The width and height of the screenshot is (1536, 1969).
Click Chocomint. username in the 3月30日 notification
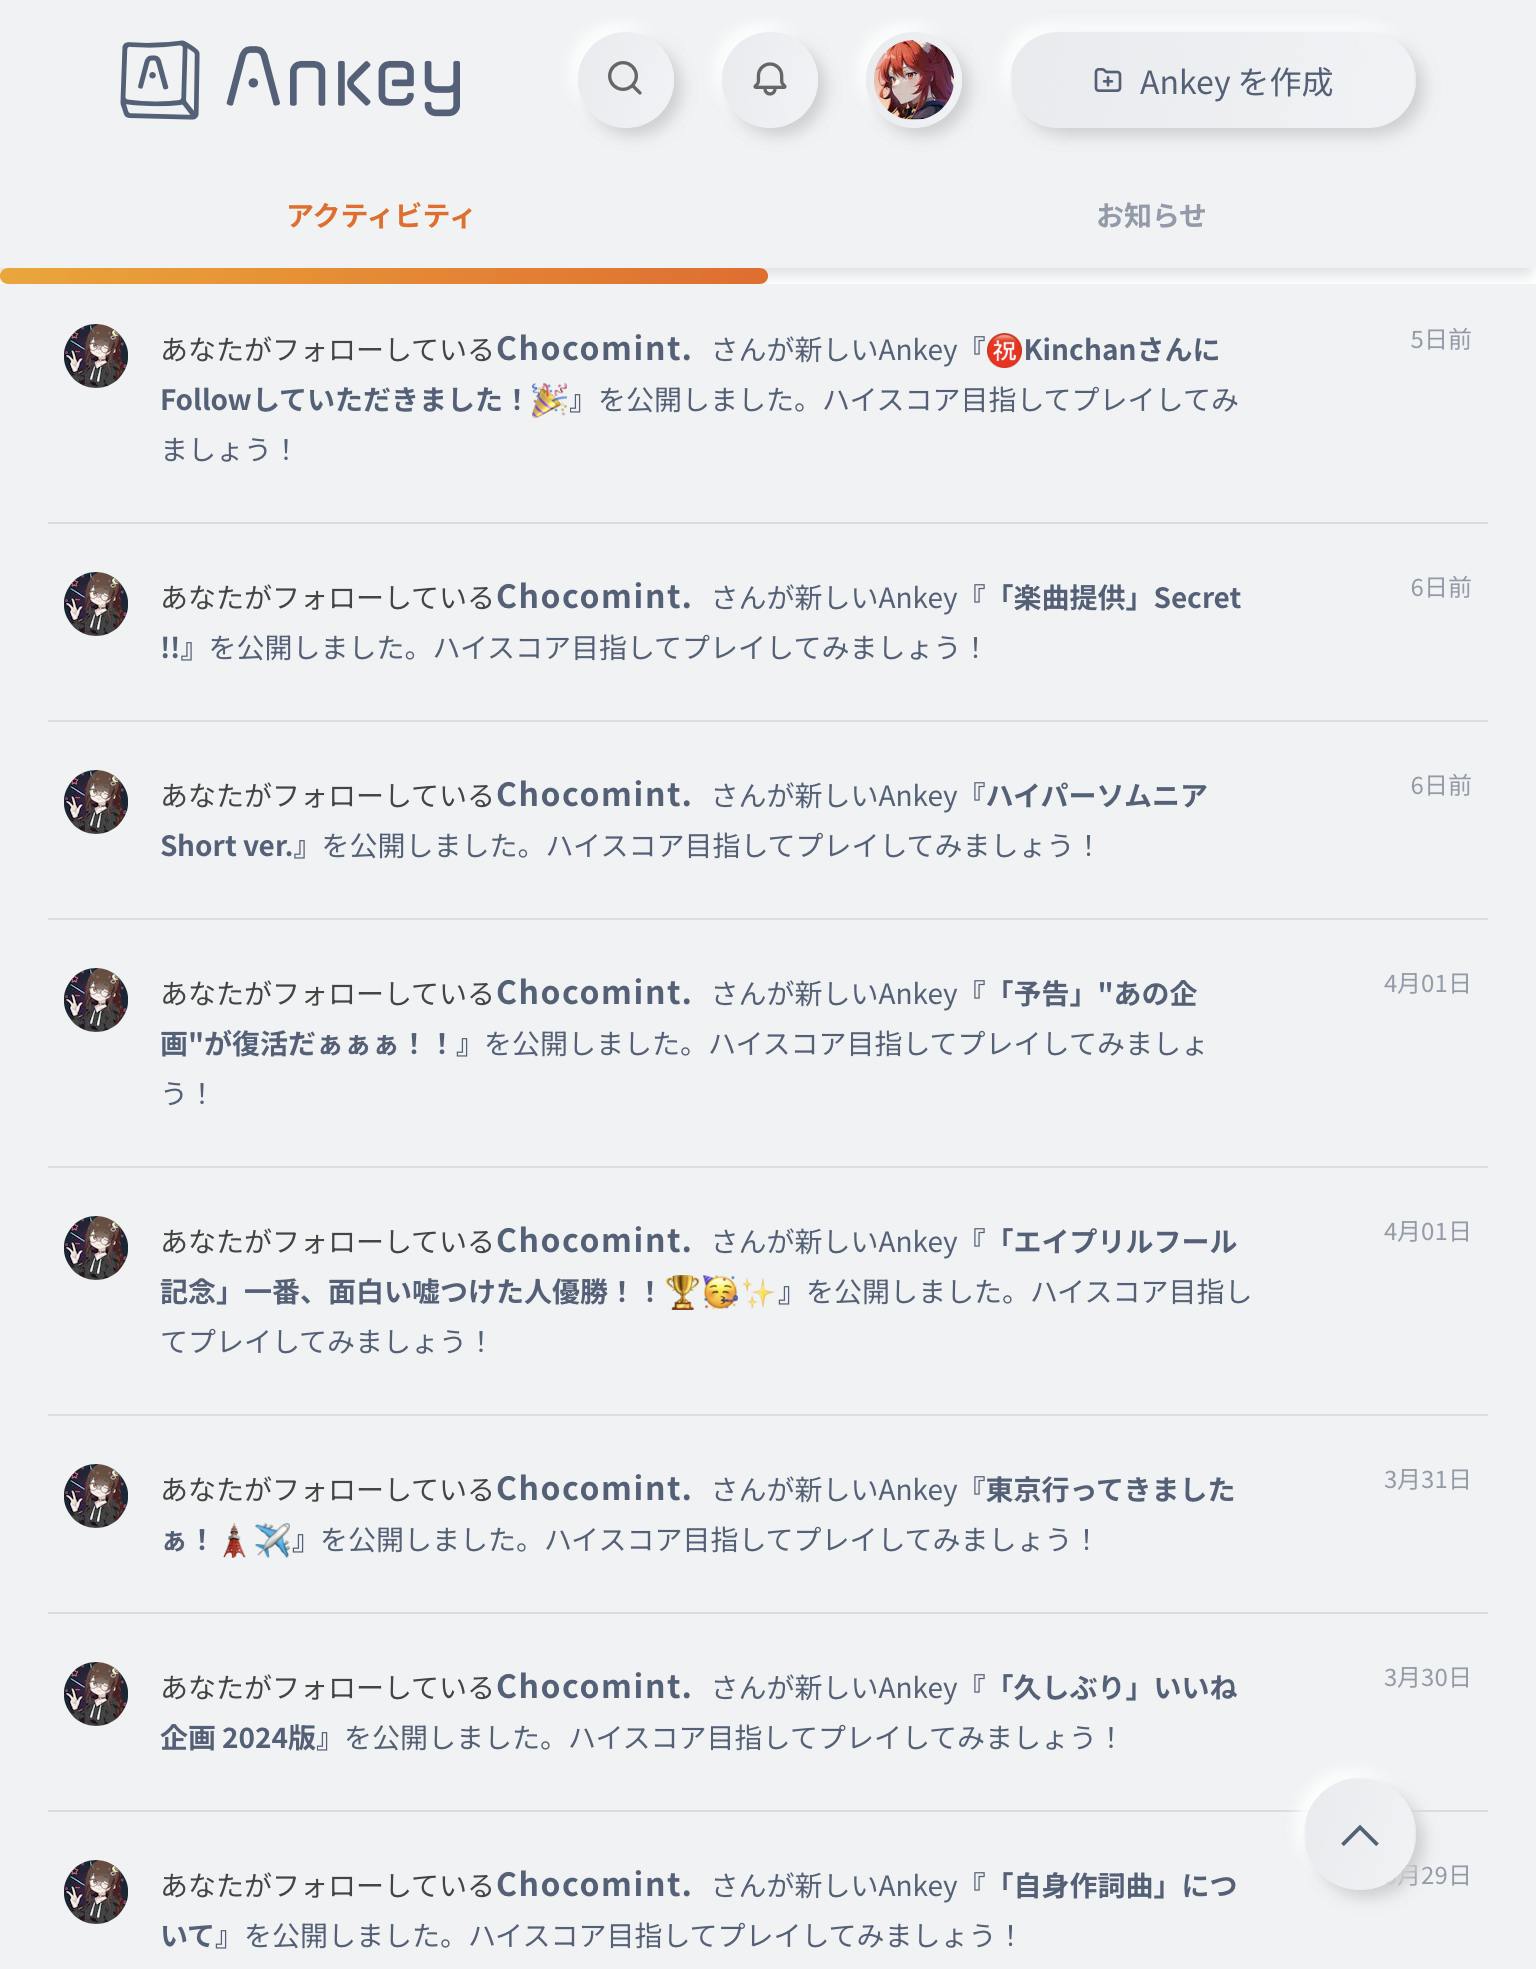point(594,1688)
